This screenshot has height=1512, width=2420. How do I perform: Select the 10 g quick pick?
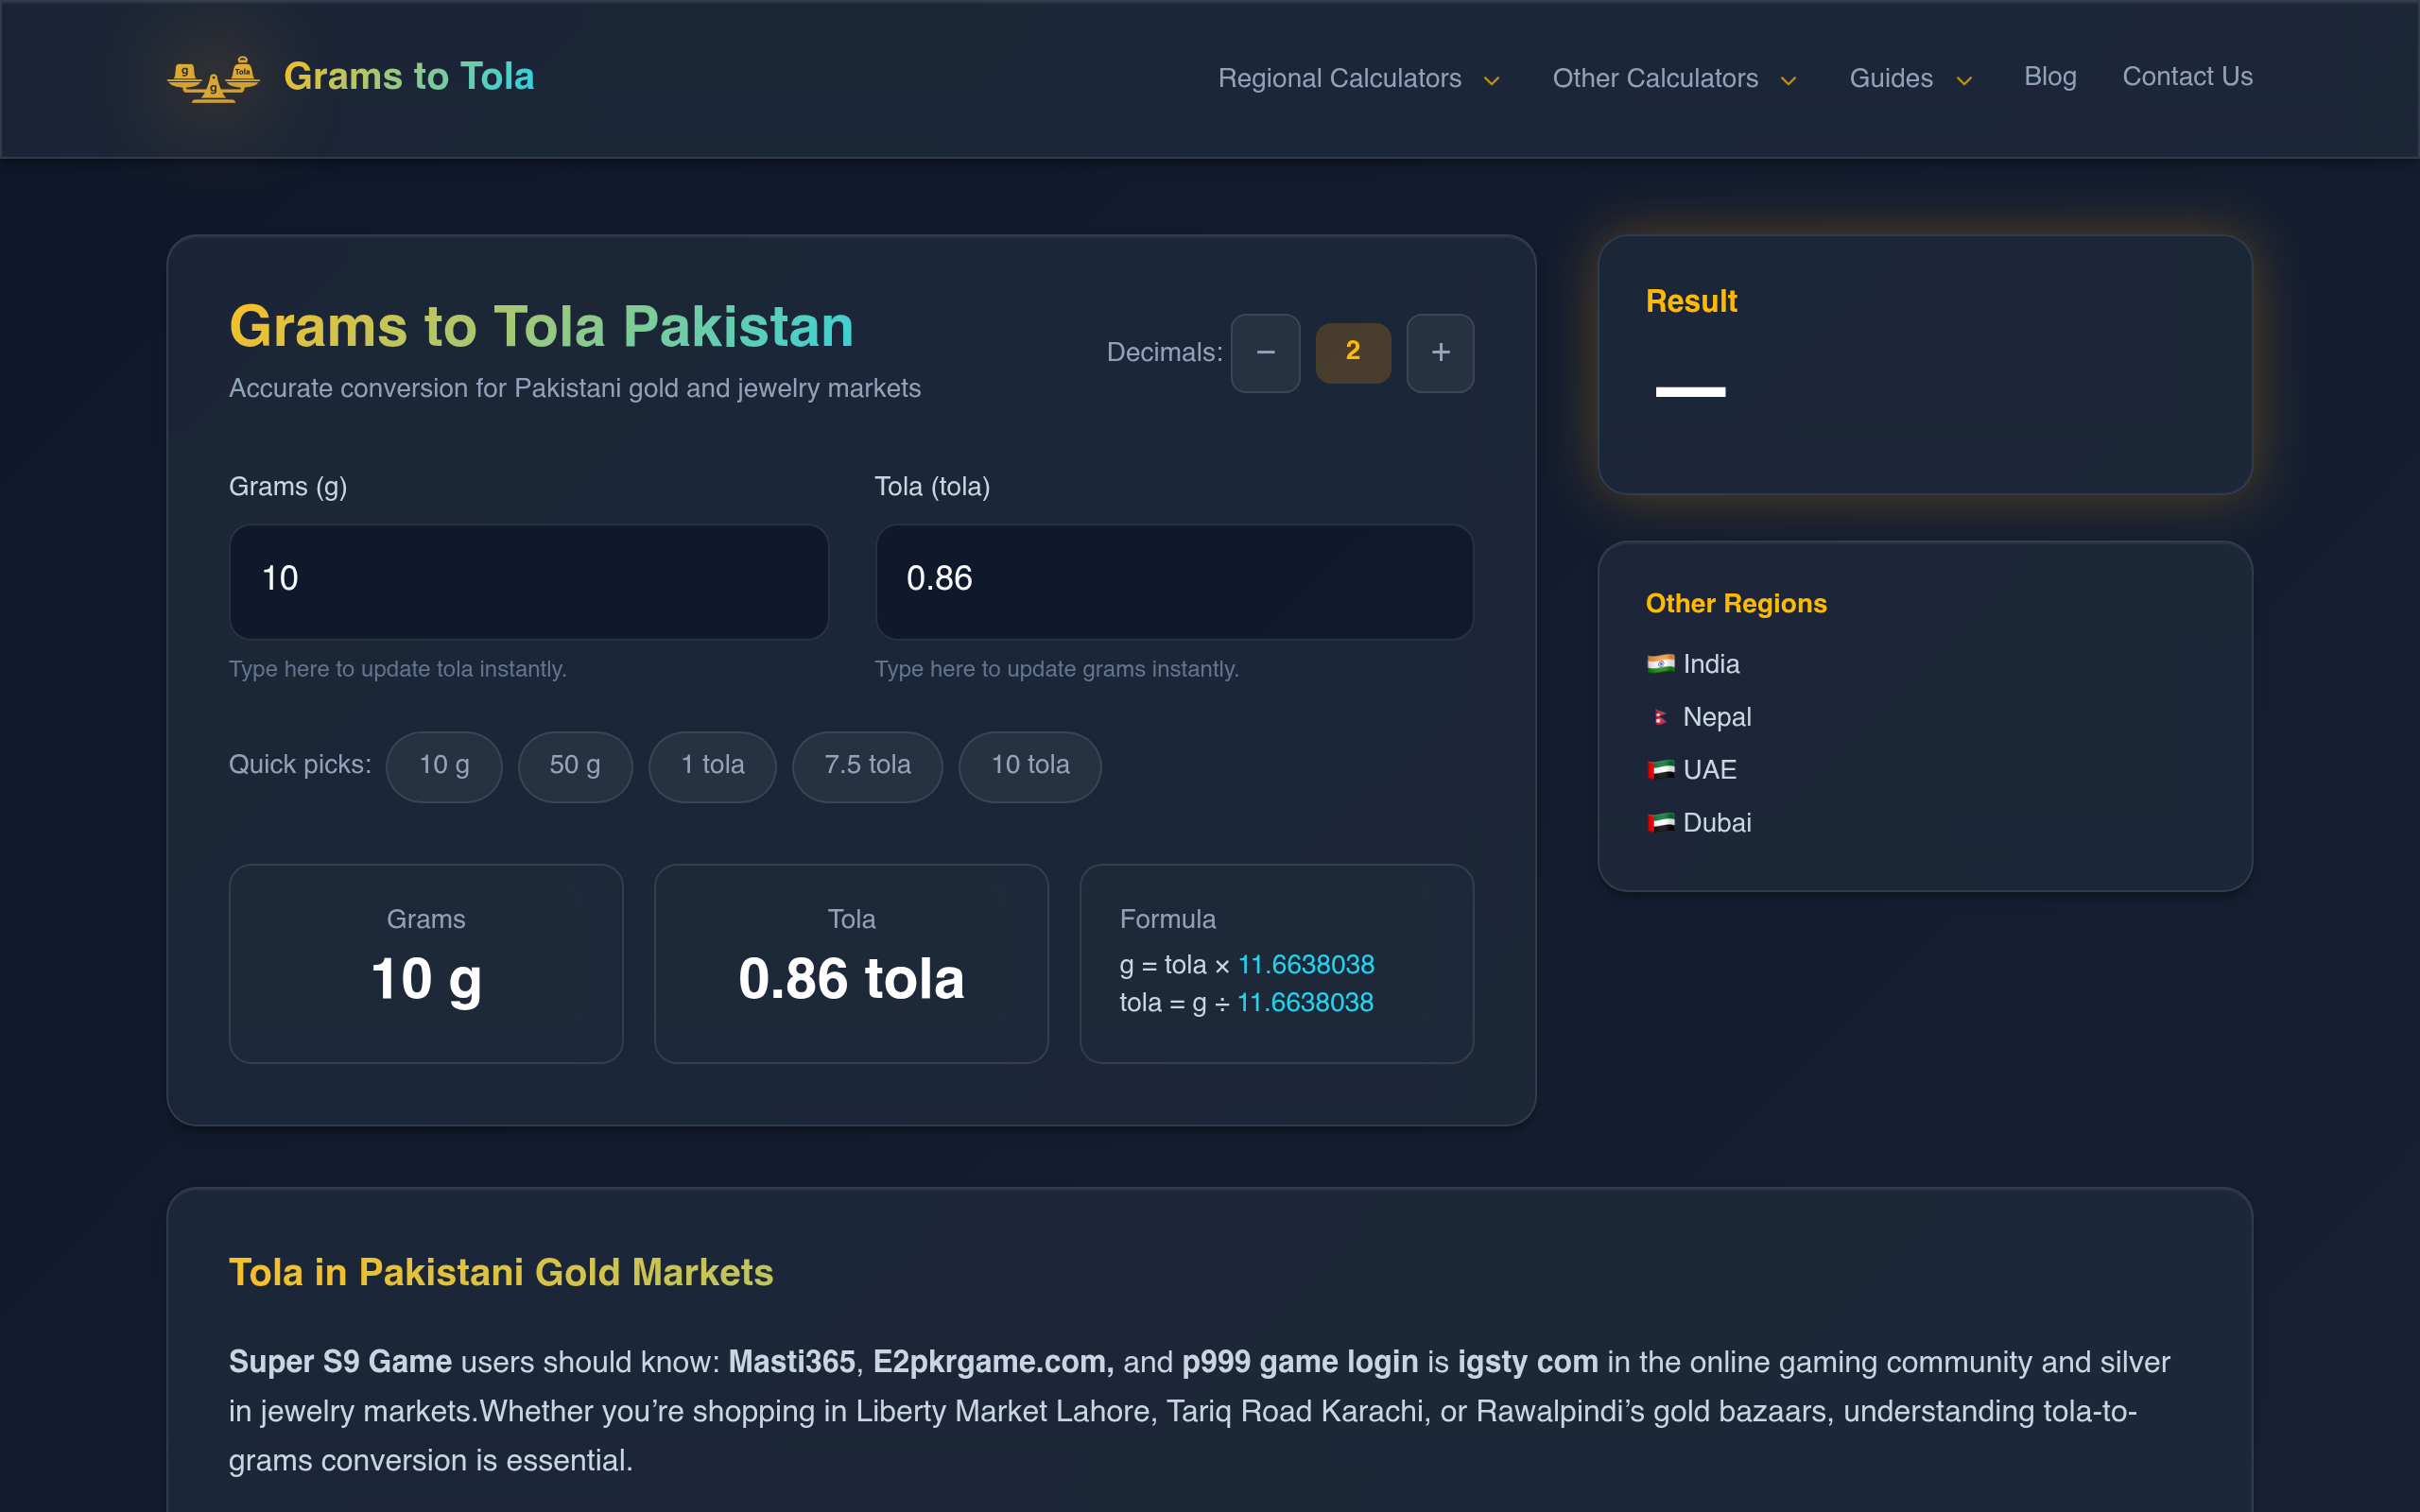(x=444, y=766)
